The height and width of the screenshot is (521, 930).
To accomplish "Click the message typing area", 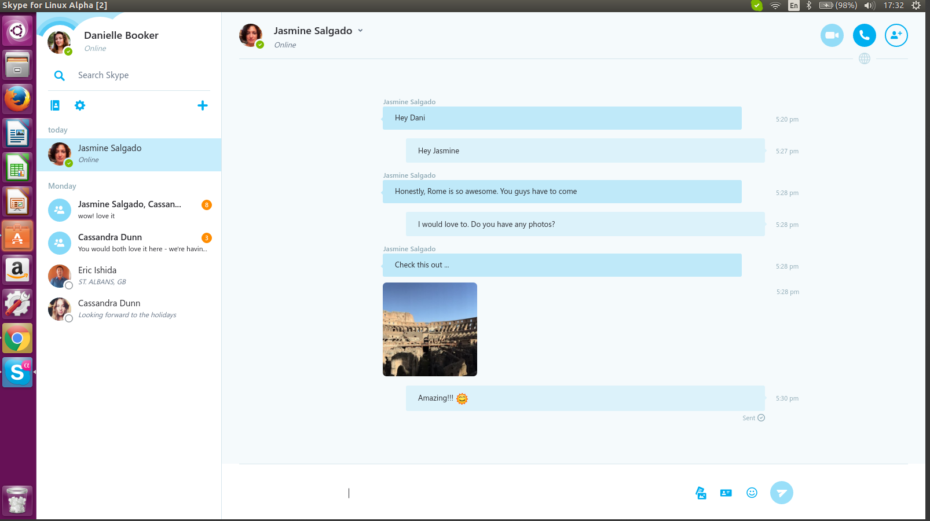I will 500,493.
